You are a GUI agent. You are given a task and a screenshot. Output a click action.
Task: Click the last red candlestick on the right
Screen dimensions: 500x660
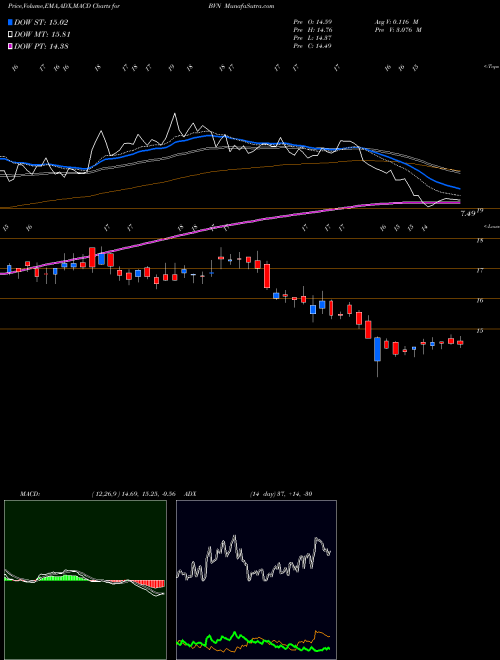460,343
